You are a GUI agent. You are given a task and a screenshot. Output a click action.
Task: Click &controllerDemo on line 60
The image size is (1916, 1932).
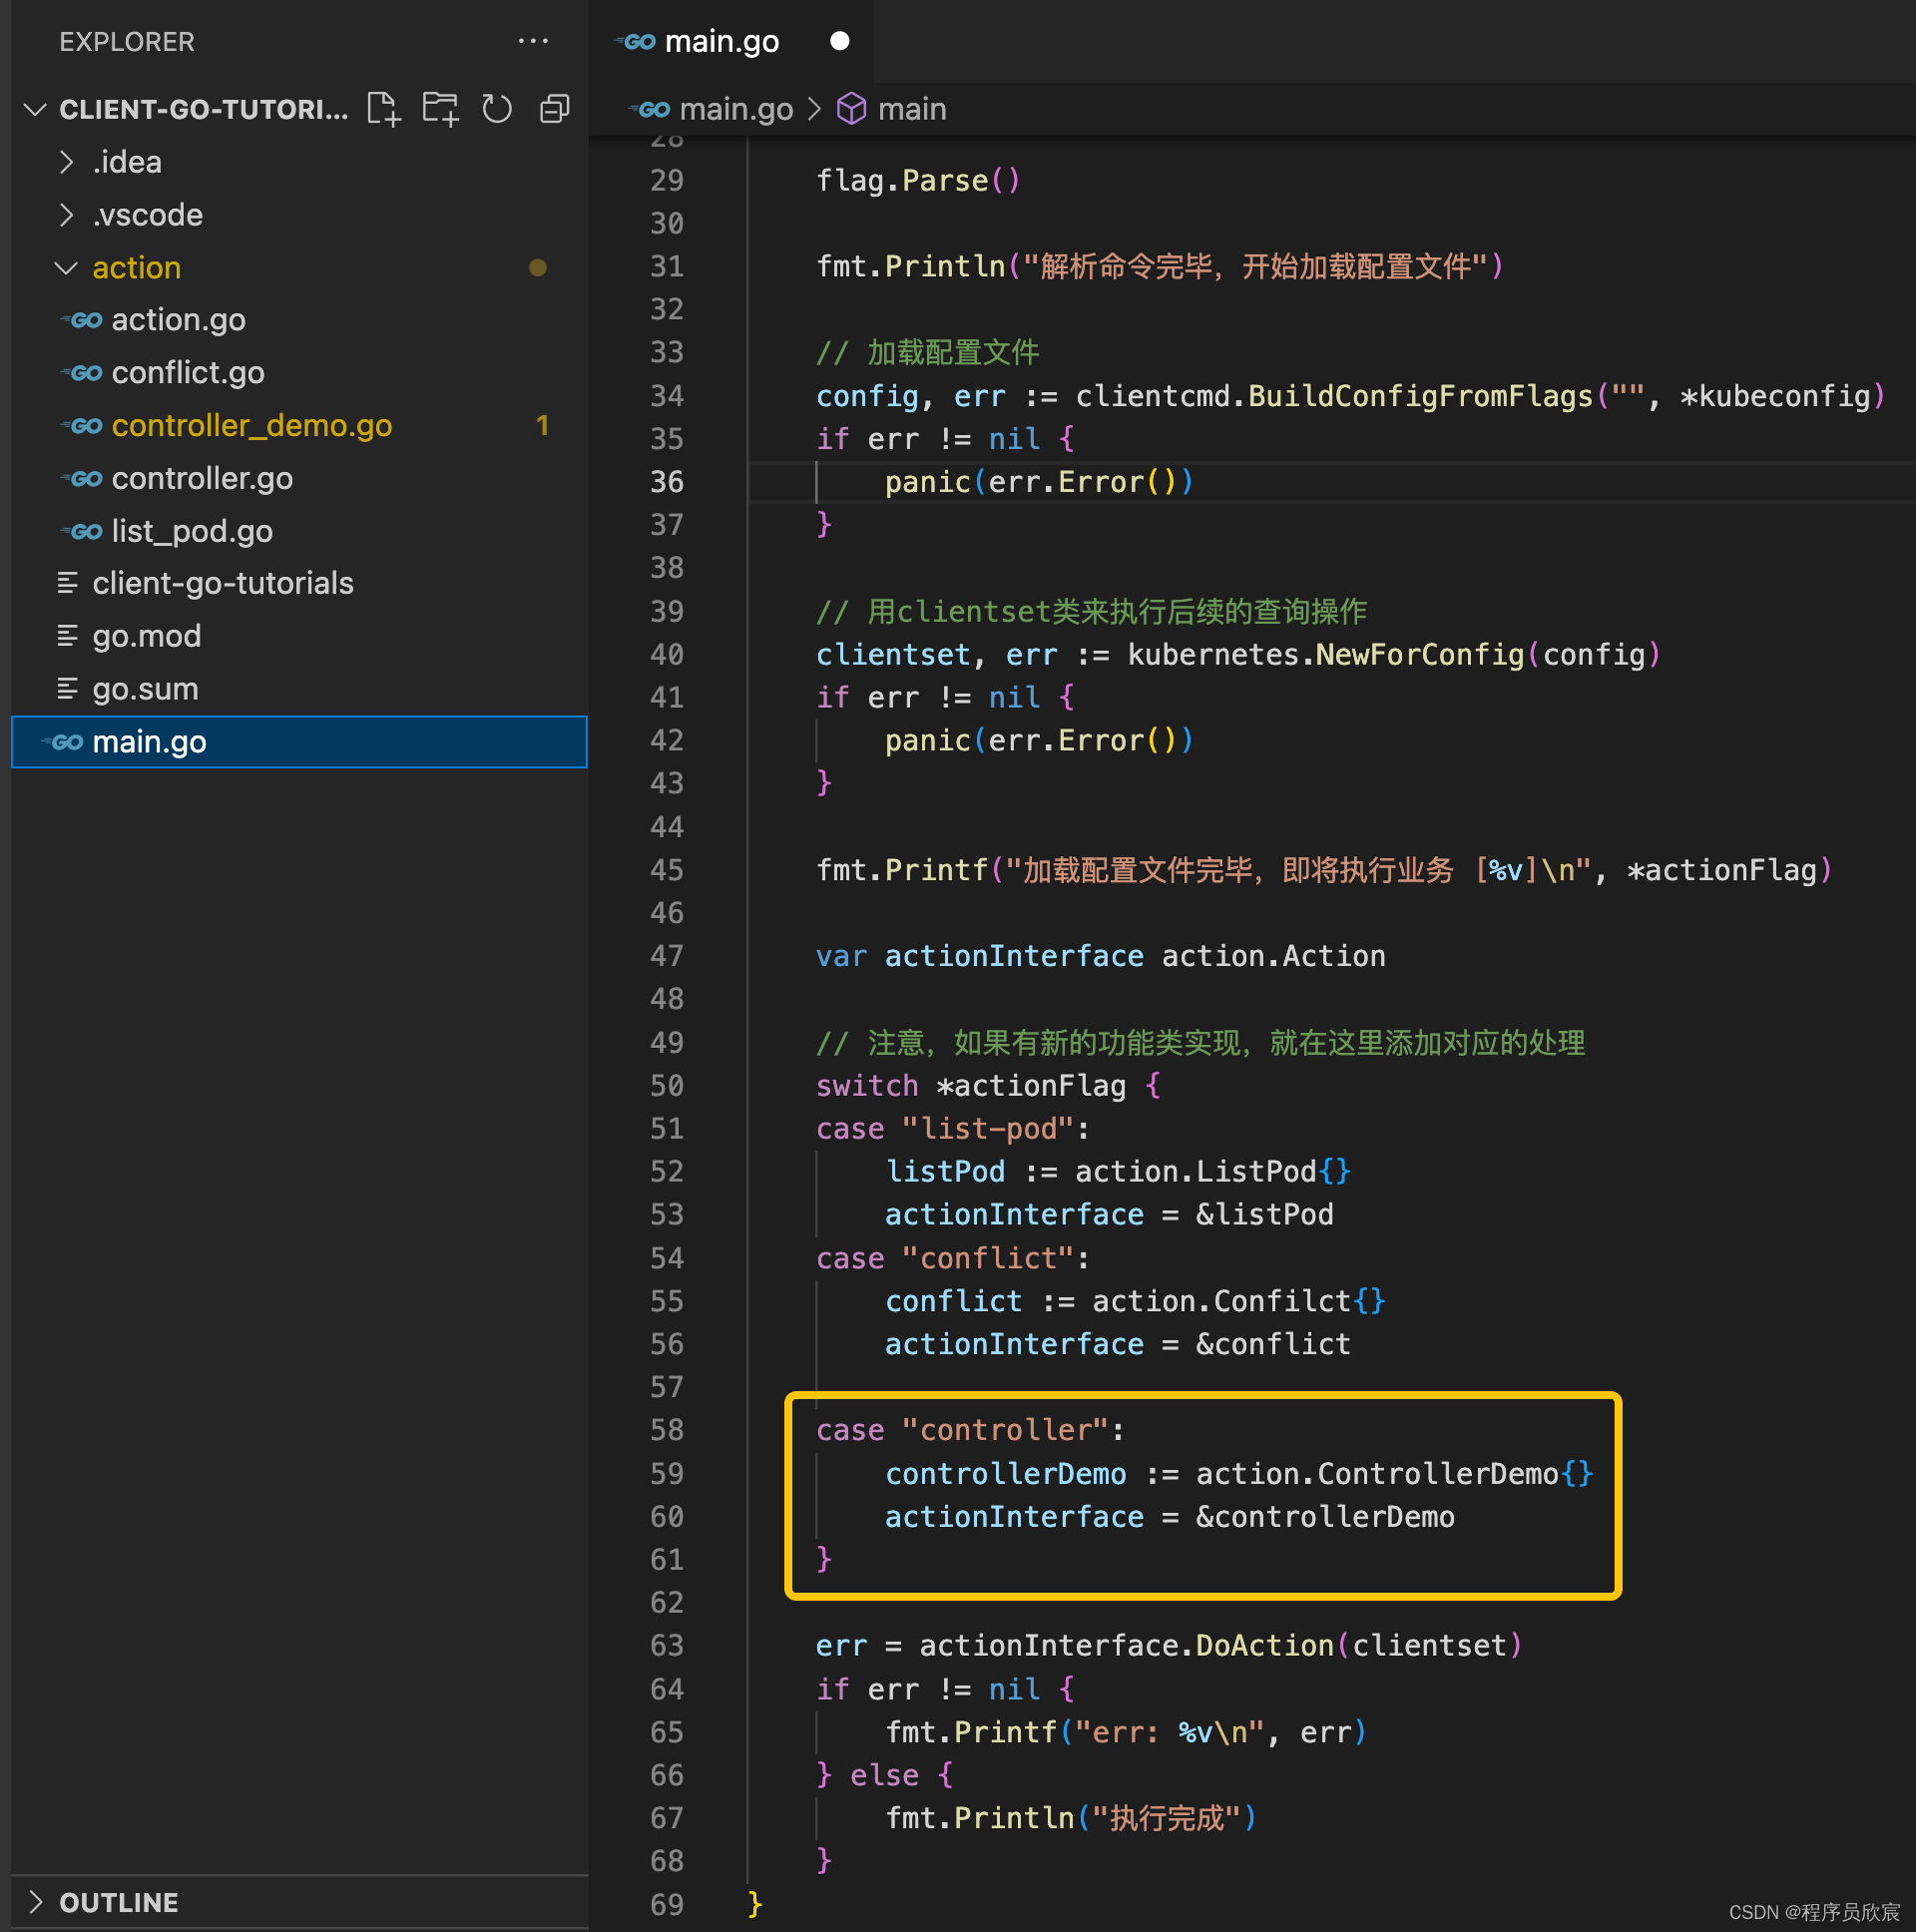point(1325,1517)
